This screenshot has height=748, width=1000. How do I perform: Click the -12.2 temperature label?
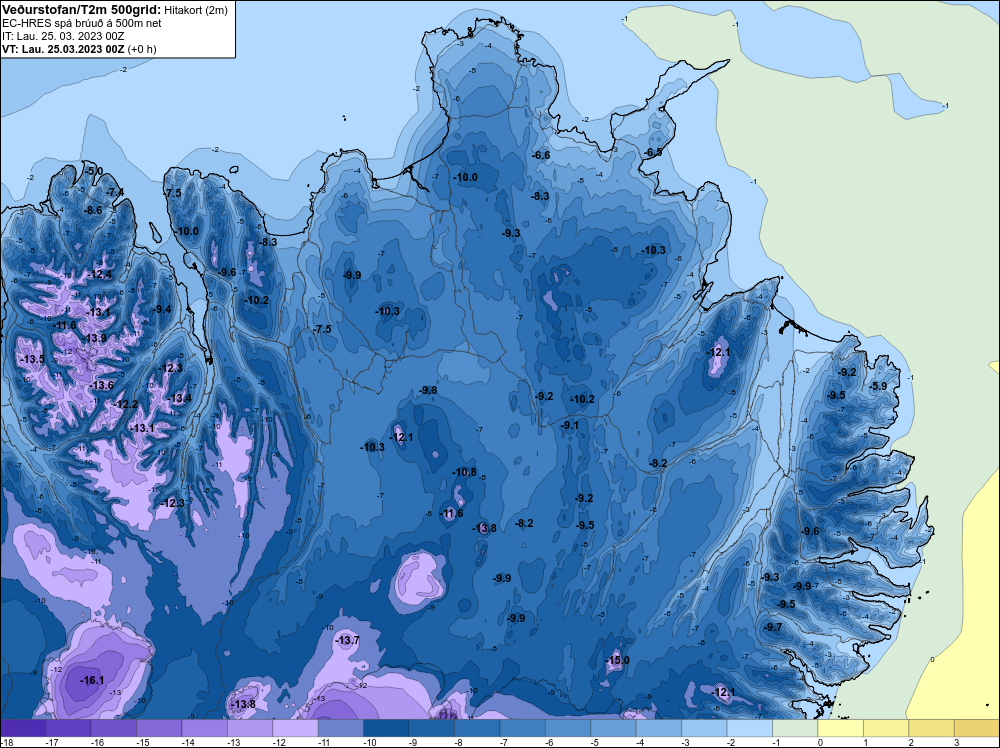click(126, 404)
